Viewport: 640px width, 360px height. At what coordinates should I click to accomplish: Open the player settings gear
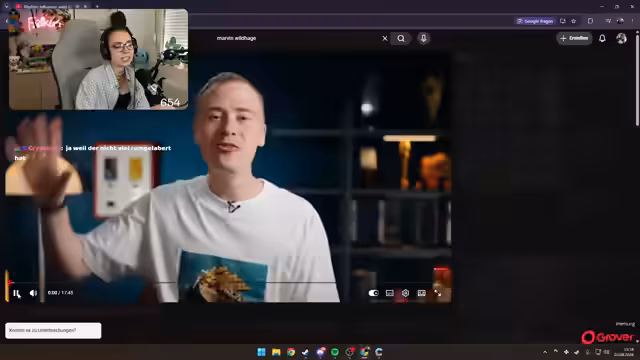point(405,293)
